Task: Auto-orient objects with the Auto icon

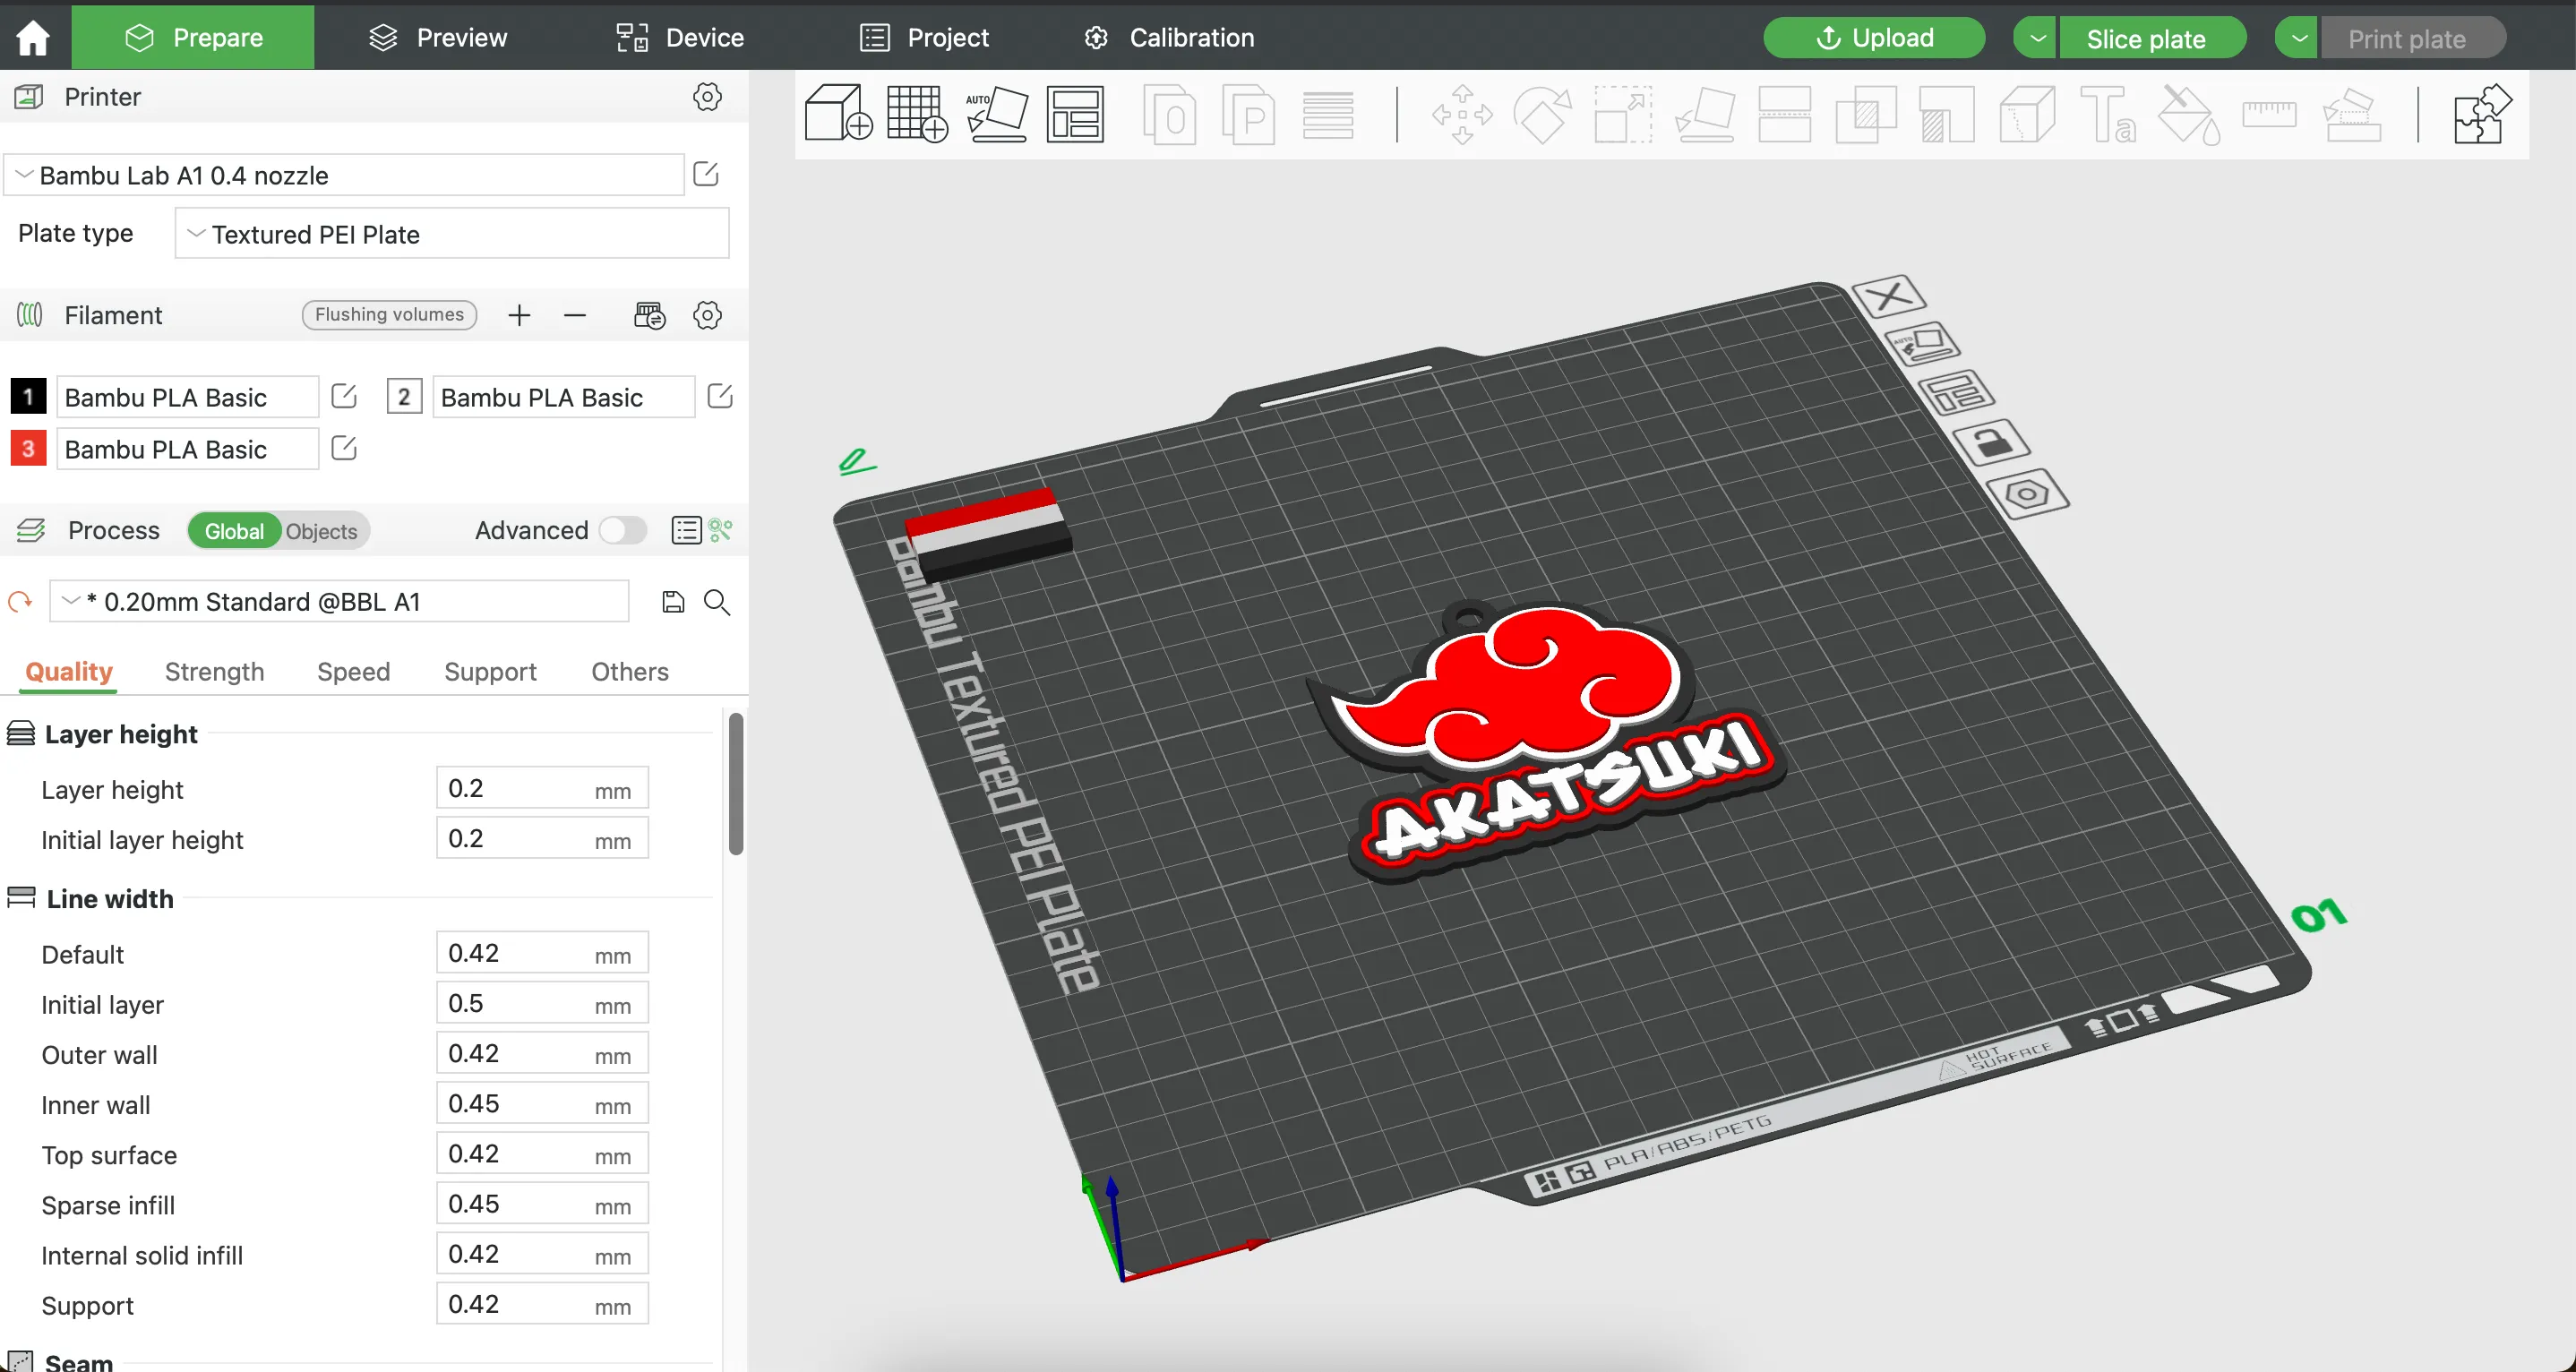Action: [996, 113]
